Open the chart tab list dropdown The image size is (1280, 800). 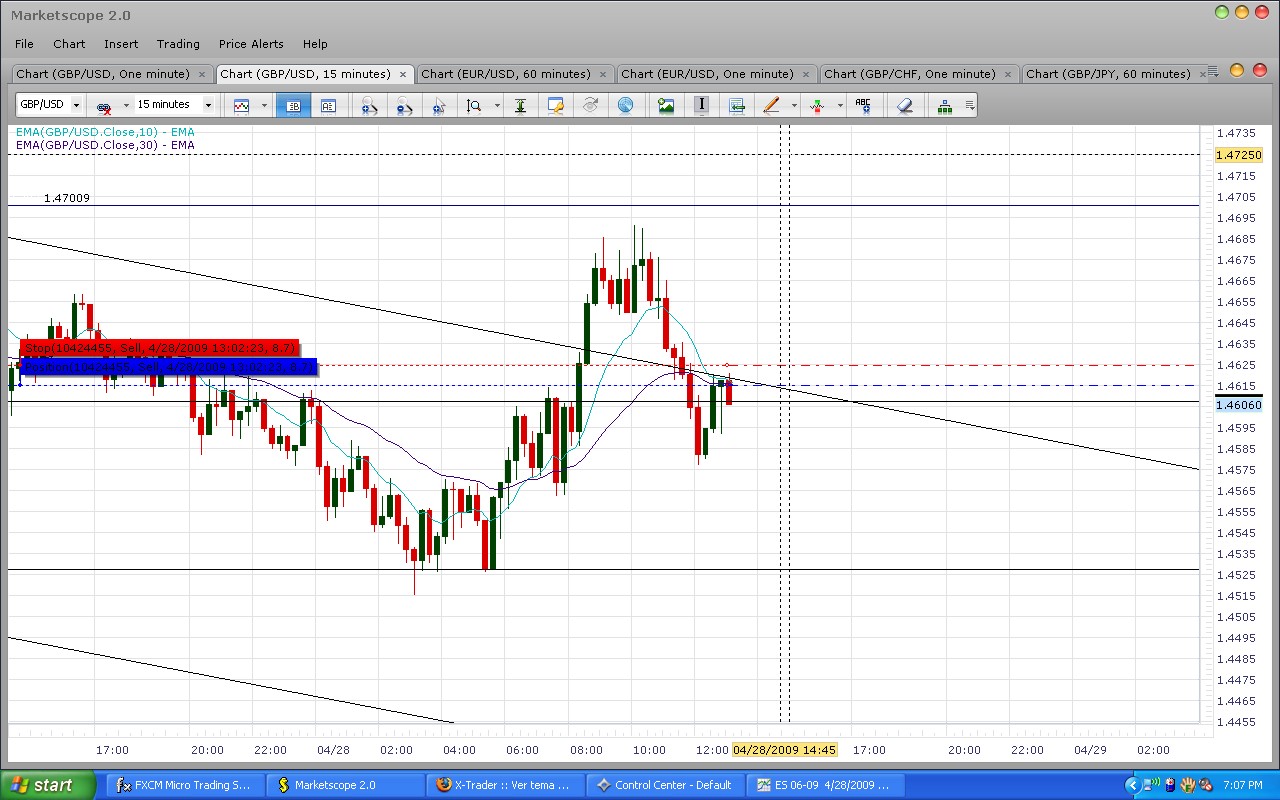pos(1212,72)
